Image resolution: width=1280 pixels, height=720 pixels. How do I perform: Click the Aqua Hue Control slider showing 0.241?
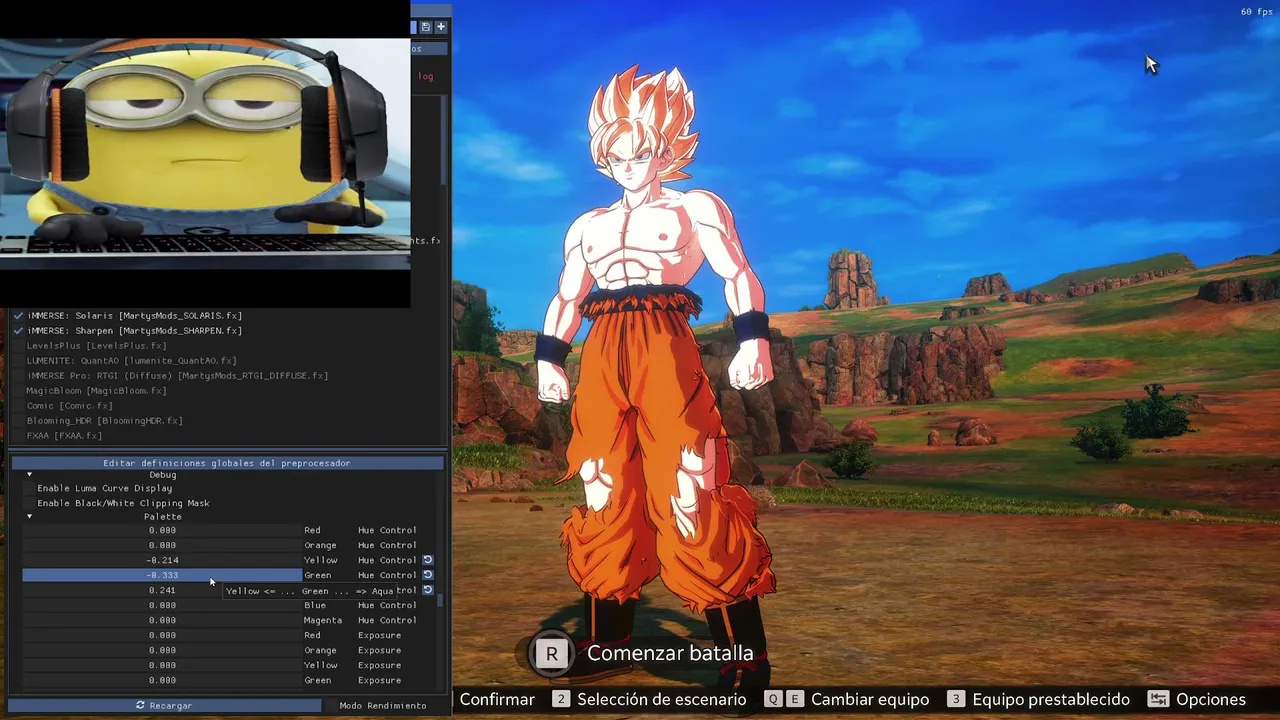coord(162,590)
